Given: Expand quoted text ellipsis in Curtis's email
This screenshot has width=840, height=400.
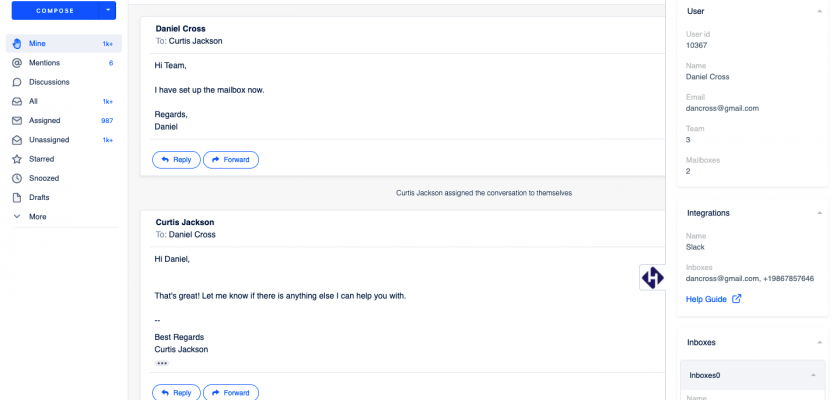Looking at the screenshot, I should 162,363.
